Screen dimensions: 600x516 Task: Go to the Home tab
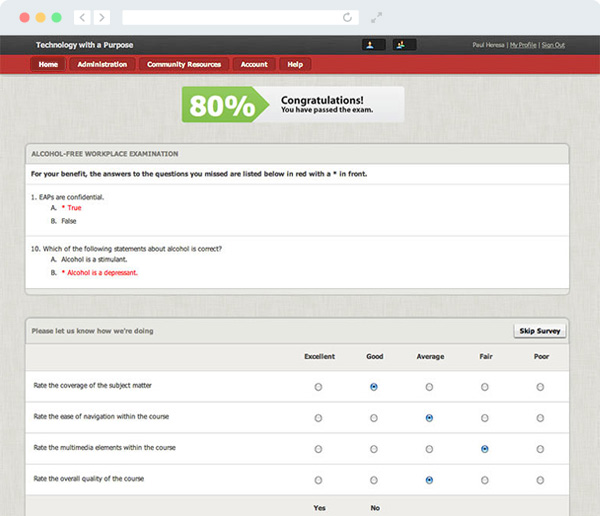48,64
